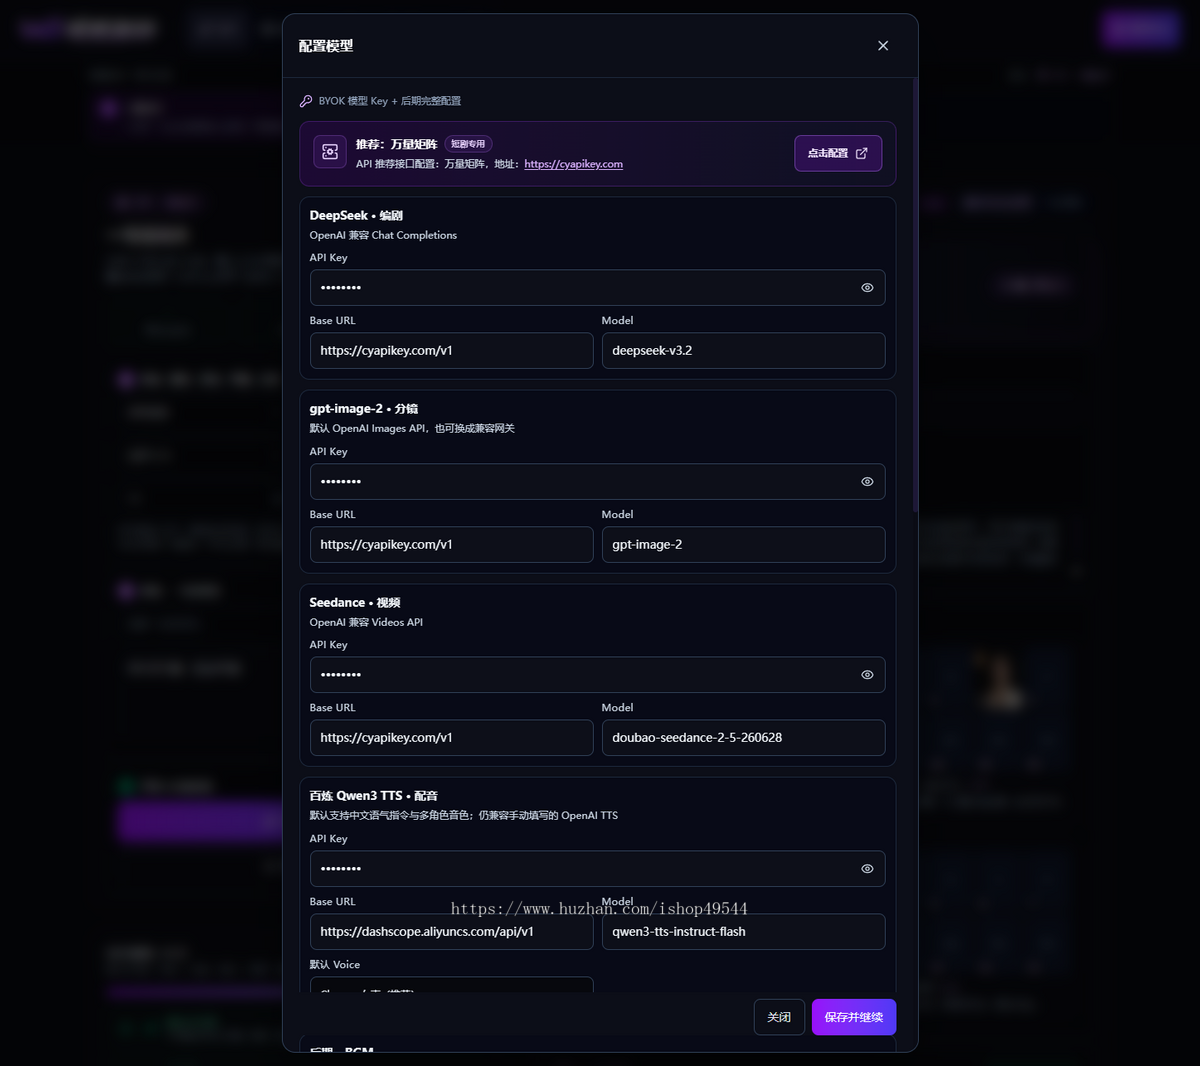Edit the gpt-image-2 section Base URL

coord(451,545)
